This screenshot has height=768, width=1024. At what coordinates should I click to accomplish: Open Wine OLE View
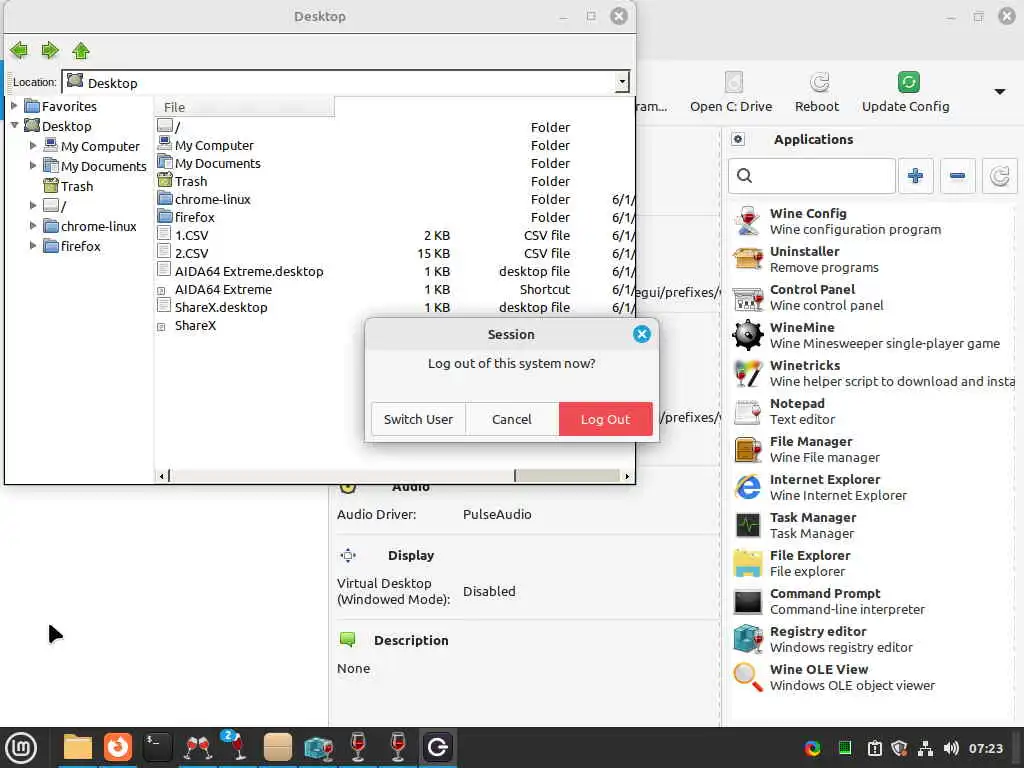872,677
